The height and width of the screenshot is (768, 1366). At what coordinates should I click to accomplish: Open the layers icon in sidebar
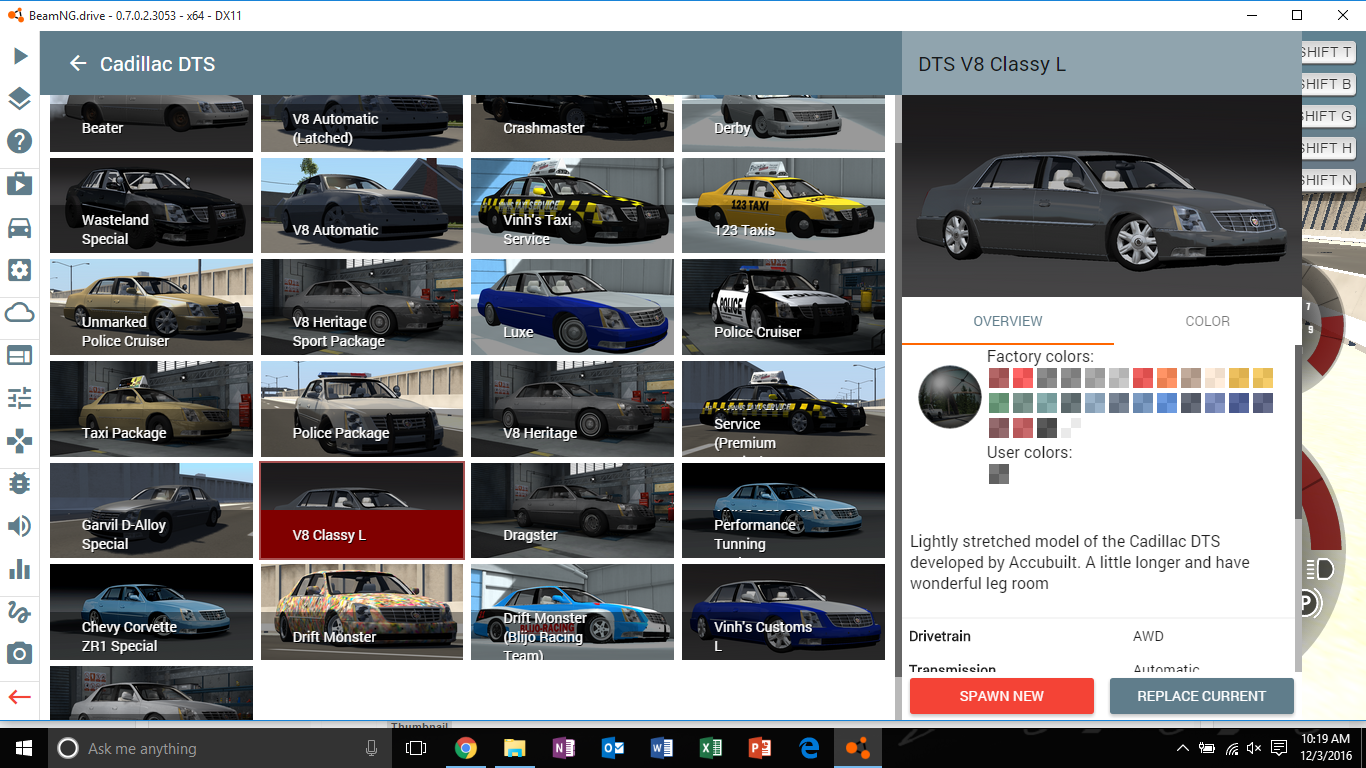click(x=19, y=99)
